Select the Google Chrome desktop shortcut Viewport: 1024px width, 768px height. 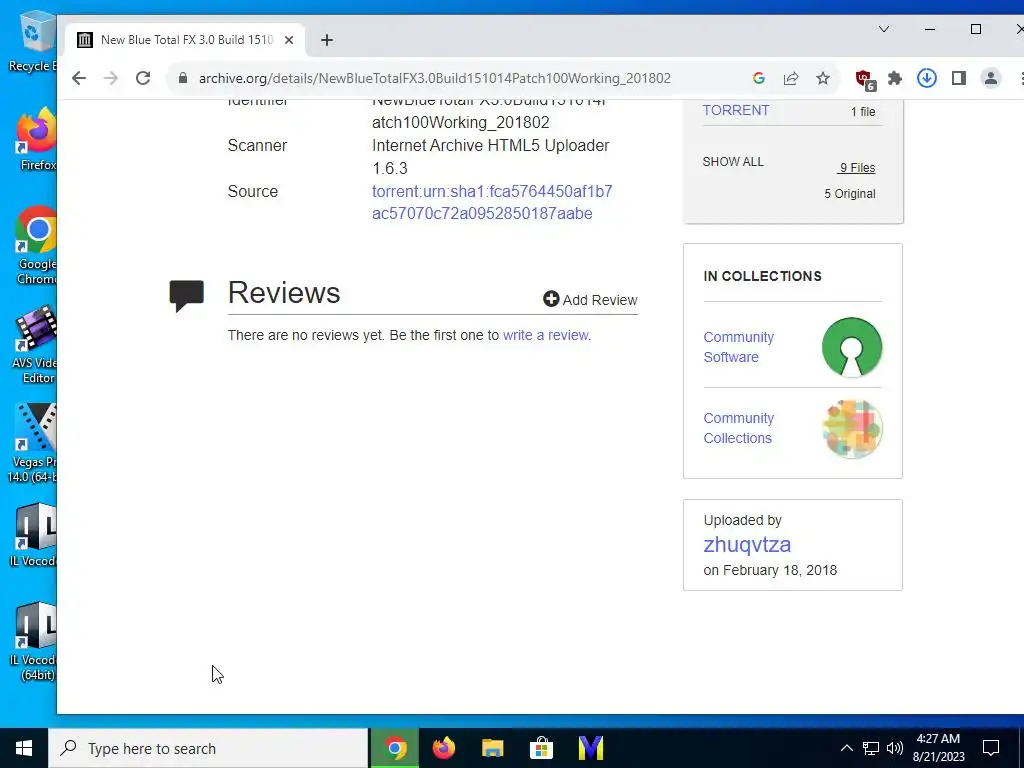(x=36, y=246)
